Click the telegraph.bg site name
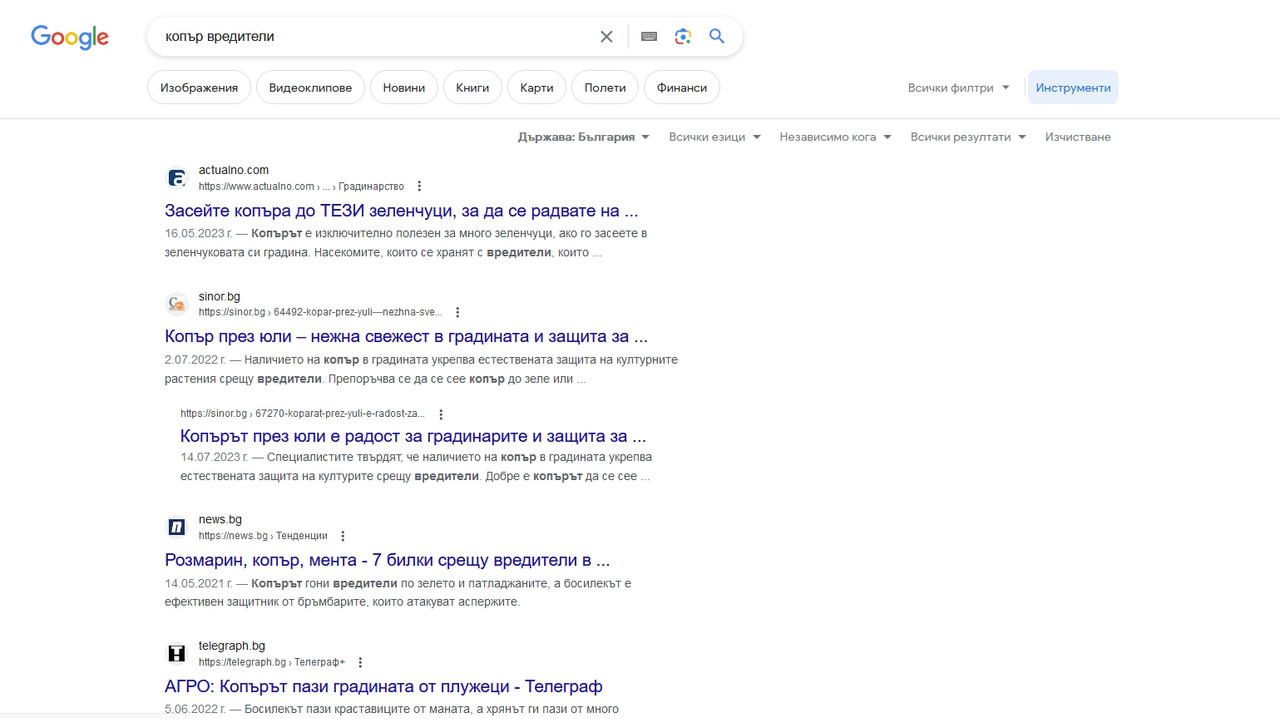The image size is (1280, 719). coord(231,645)
